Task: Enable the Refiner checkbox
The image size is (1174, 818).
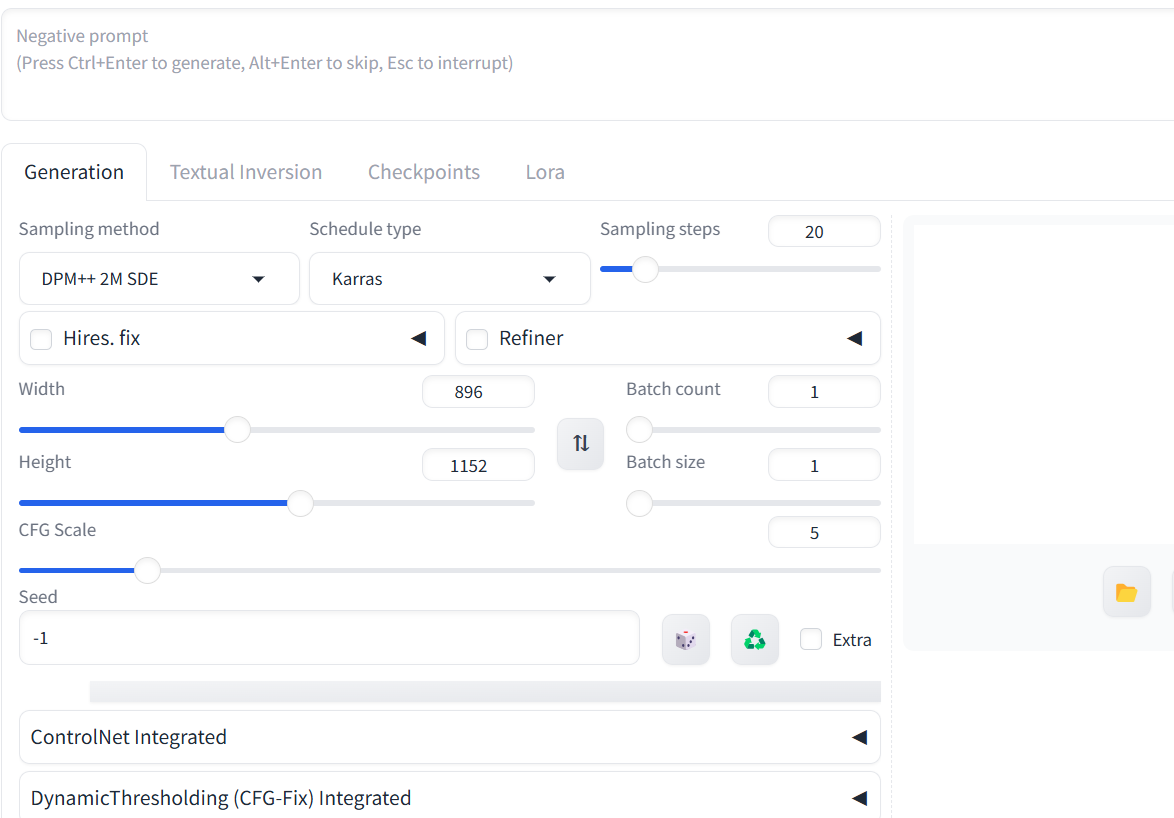Action: (478, 339)
